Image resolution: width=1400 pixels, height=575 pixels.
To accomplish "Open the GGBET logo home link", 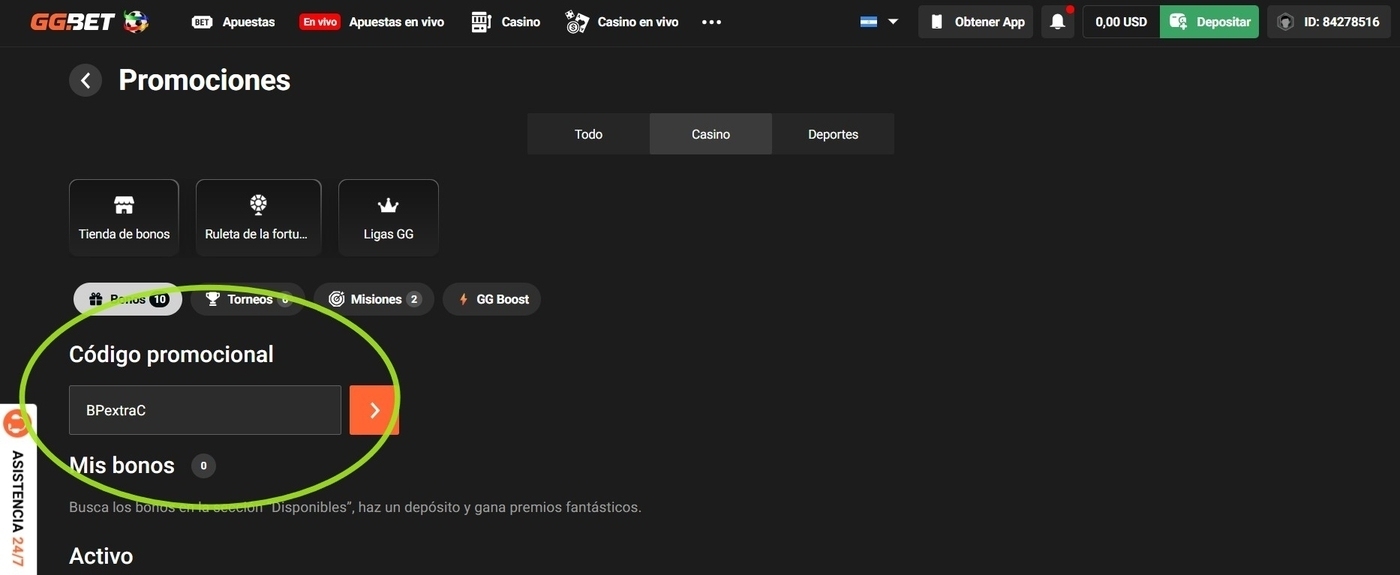I will click(x=89, y=22).
